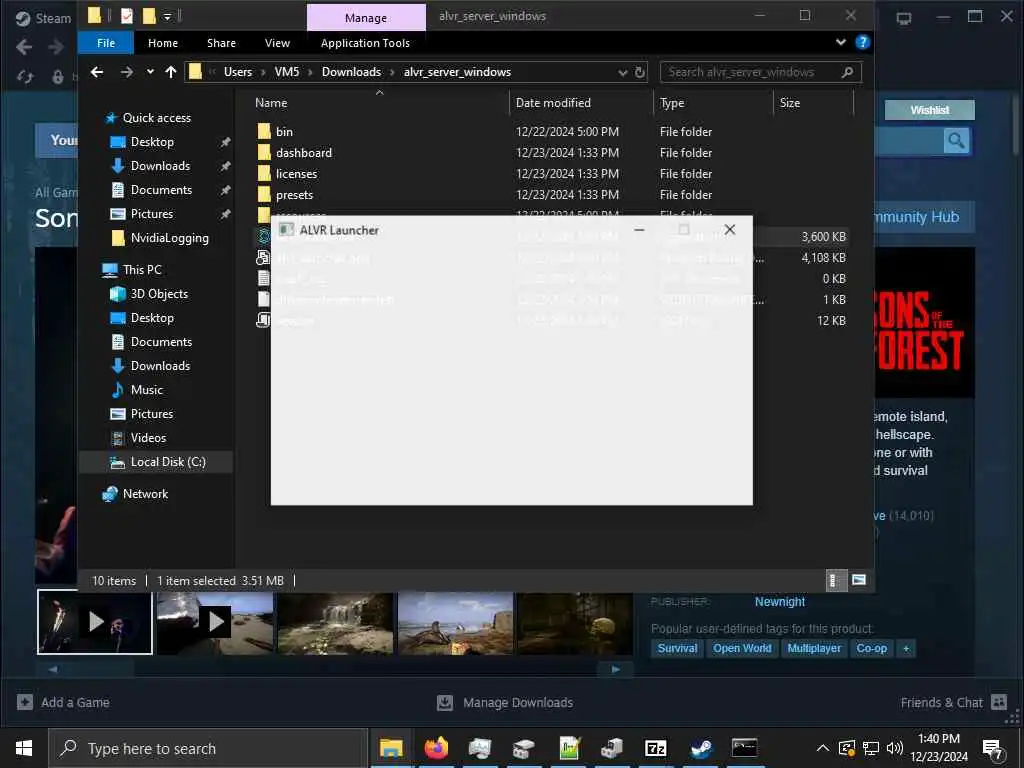The width and height of the screenshot is (1024, 768).
Task: Open 3D Objects in navigation pane
Action: tap(159, 294)
